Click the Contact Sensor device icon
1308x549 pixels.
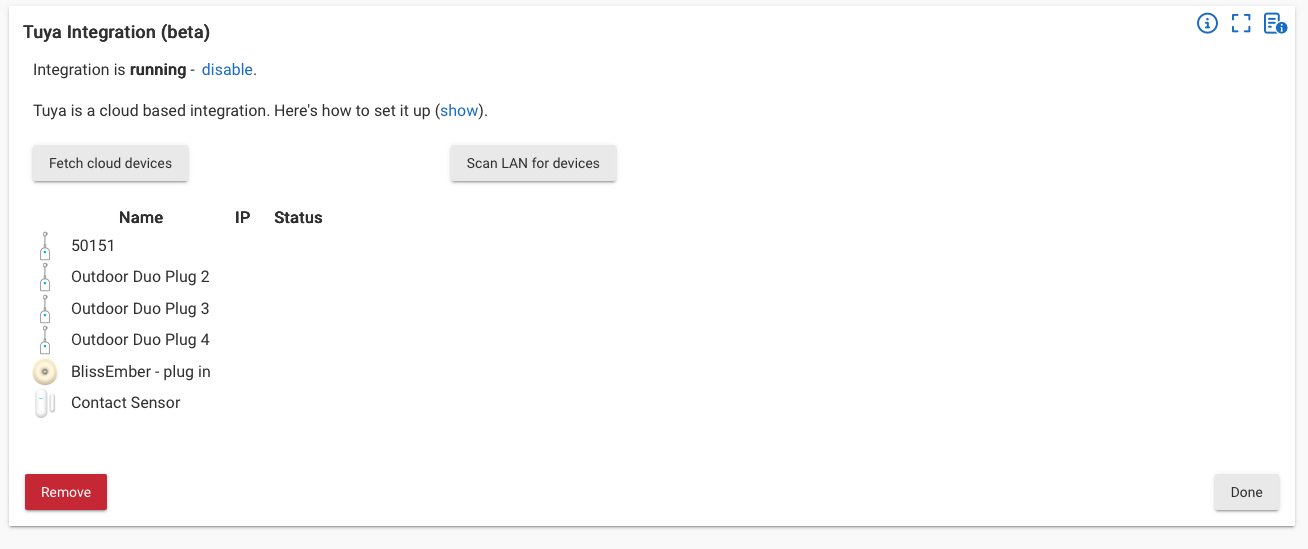(43, 403)
